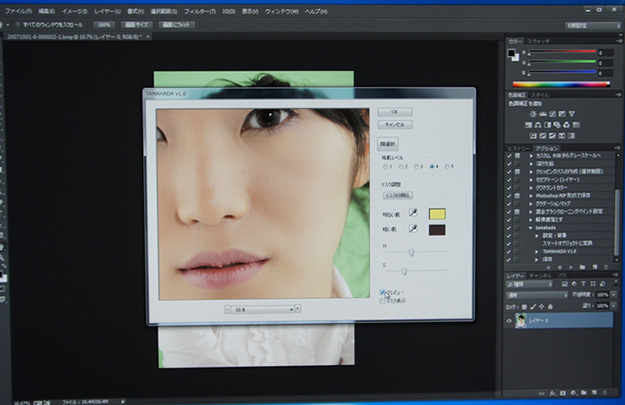Enable scroll all windows checkbox

tap(18, 23)
